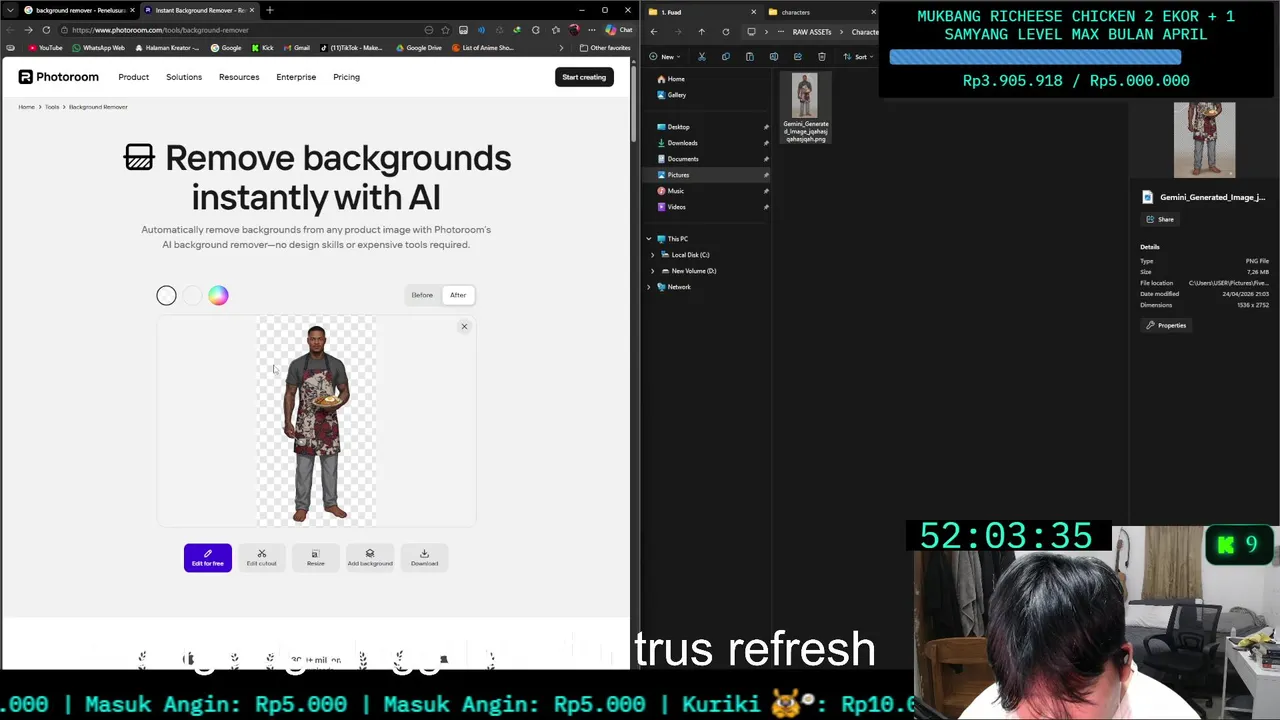
Task: Click the Share icon in File Explorer toolbar
Action: click(798, 57)
